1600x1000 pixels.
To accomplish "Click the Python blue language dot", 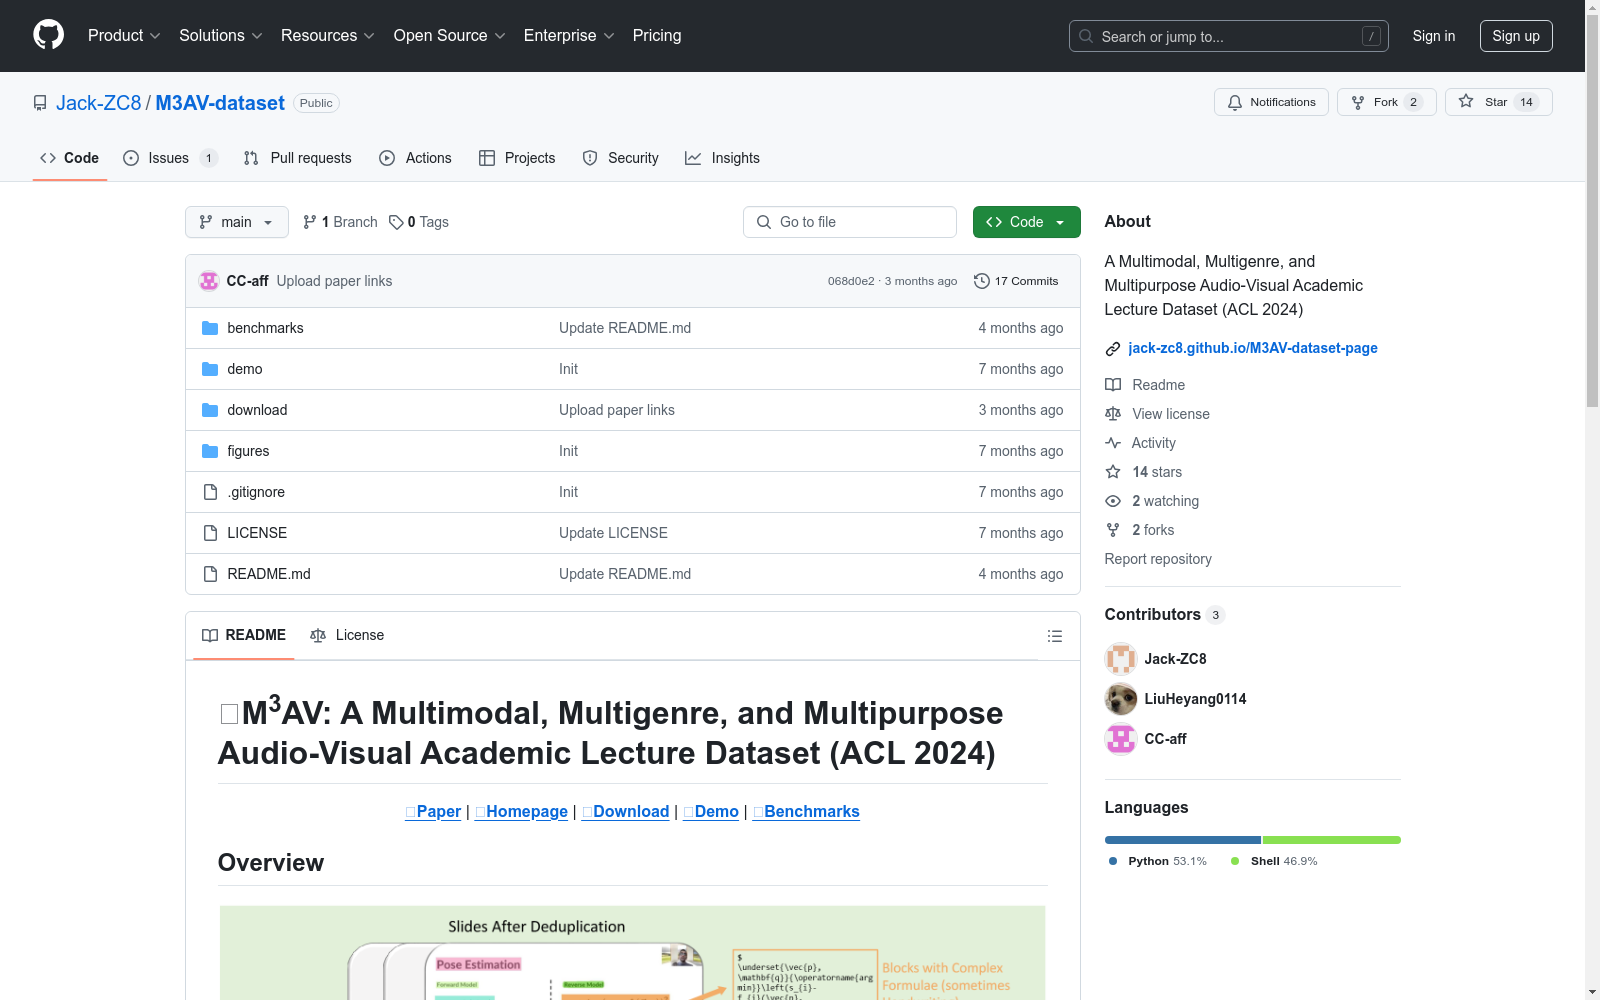I will (x=1113, y=861).
